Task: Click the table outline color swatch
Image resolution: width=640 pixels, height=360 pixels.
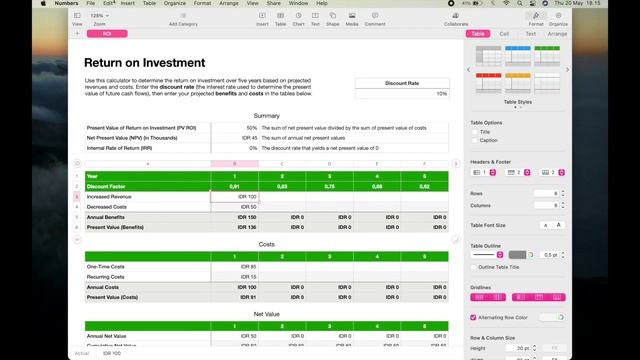Action: click(x=517, y=255)
